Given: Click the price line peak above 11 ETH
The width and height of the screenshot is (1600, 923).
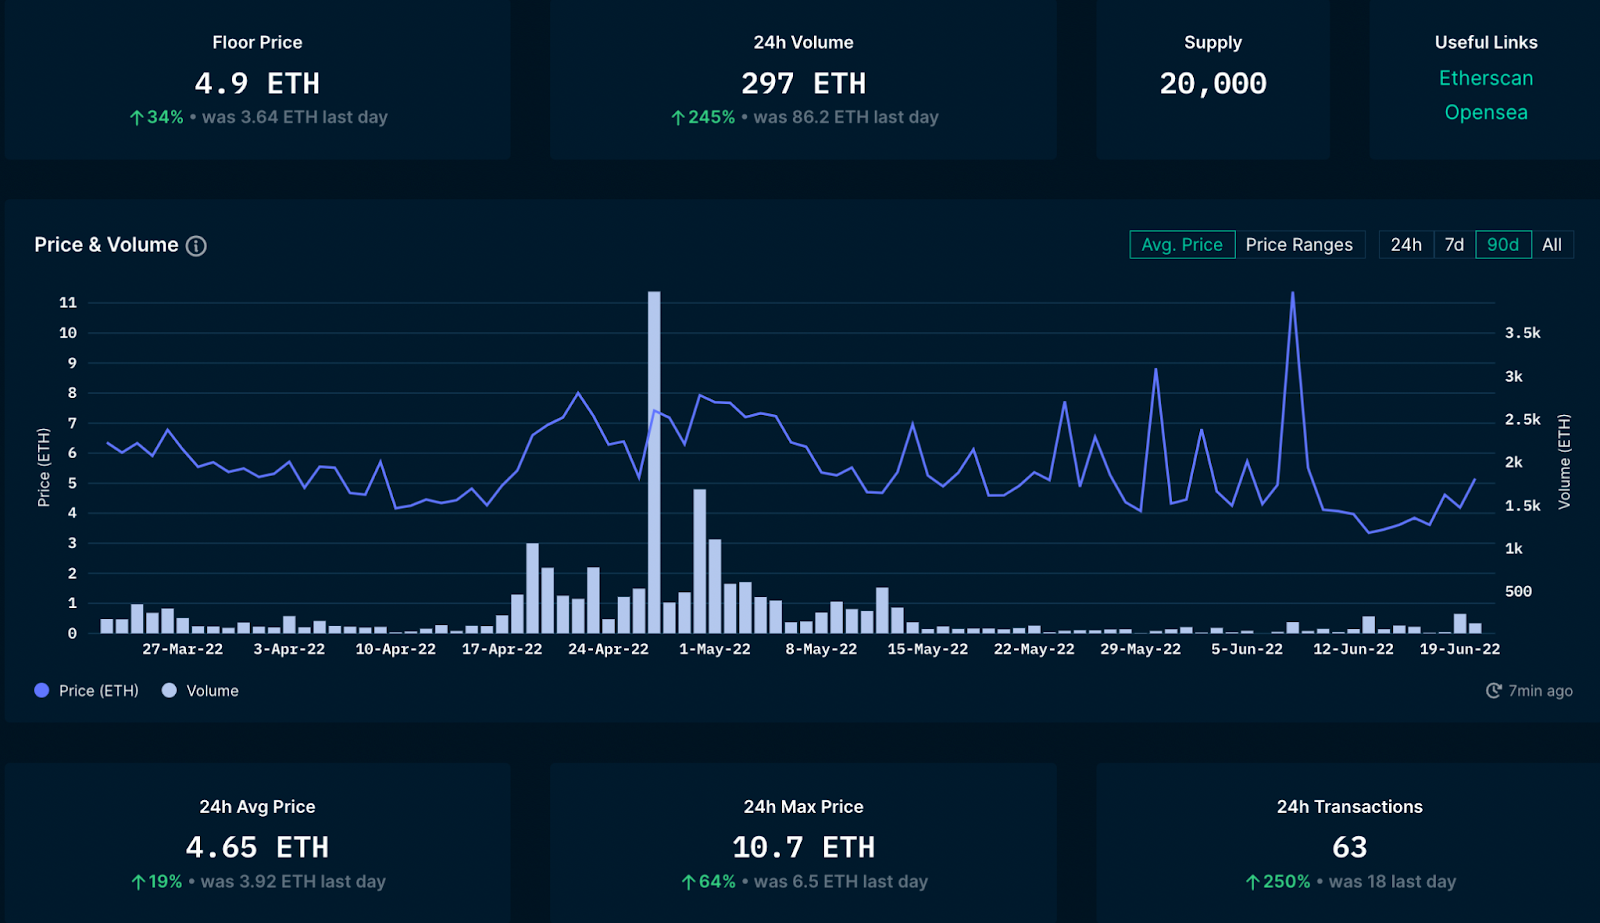Looking at the screenshot, I should 1293,294.
